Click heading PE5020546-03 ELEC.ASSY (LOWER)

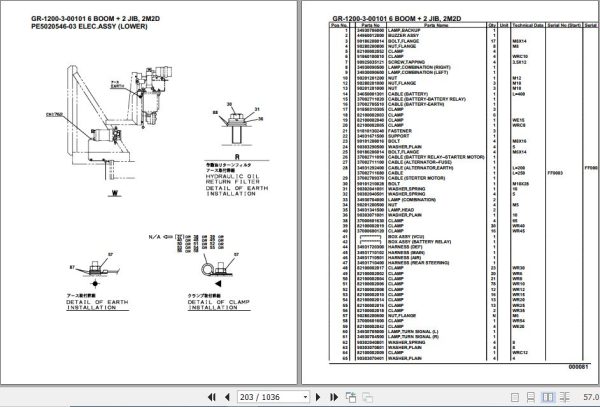[x=89, y=26]
